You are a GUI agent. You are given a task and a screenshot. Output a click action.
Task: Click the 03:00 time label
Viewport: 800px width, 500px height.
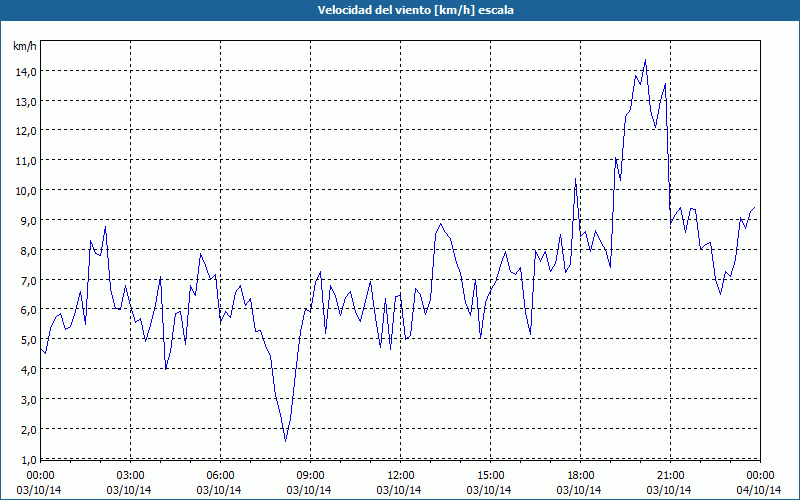pyautogui.click(x=130, y=476)
